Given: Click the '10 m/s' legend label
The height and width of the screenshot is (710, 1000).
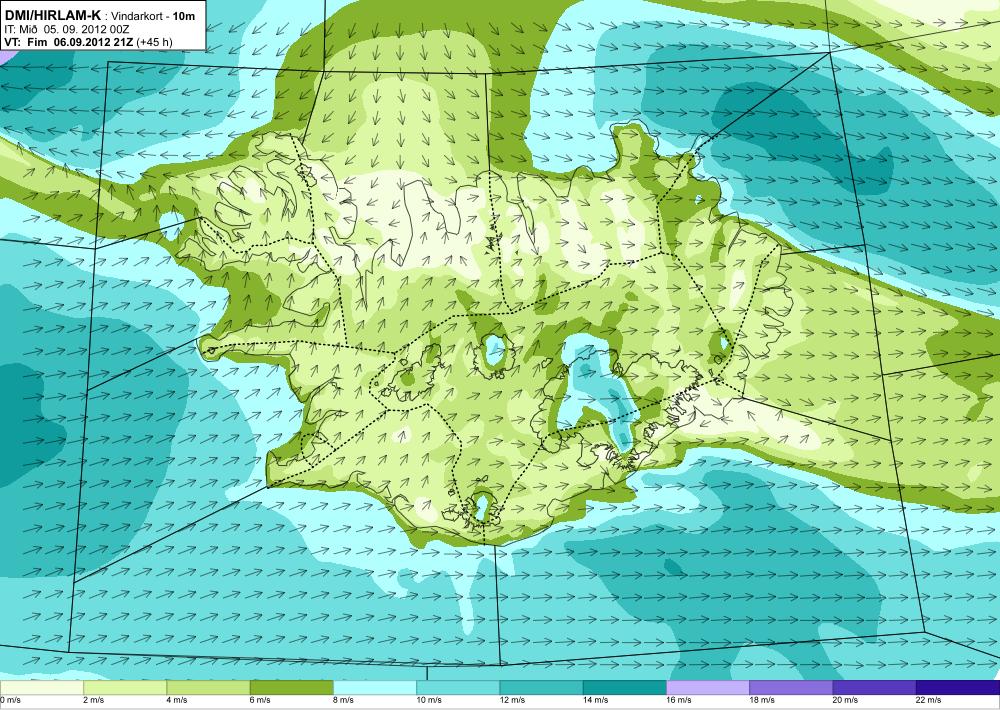Looking at the screenshot, I should [x=429, y=700].
